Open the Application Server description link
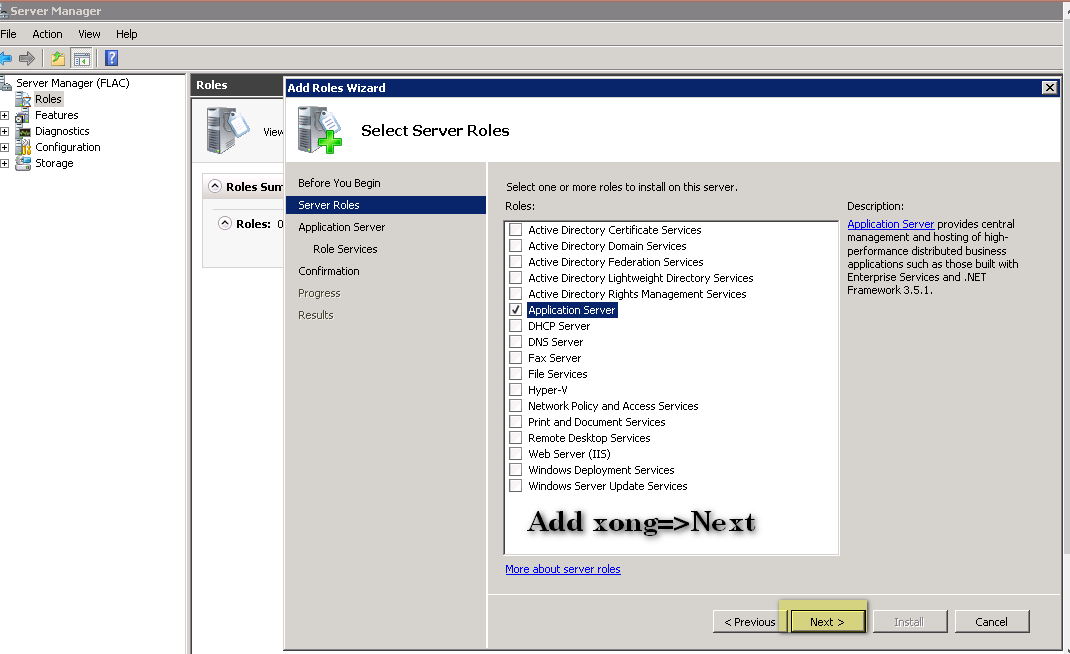Viewport: 1070px width, 654px height. click(x=891, y=224)
